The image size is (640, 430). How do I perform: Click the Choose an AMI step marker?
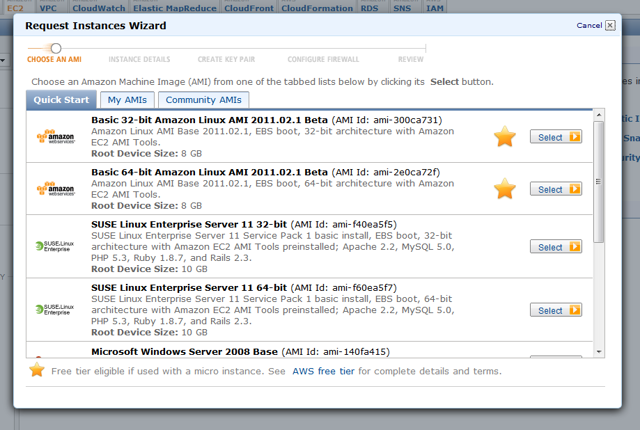[56, 49]
